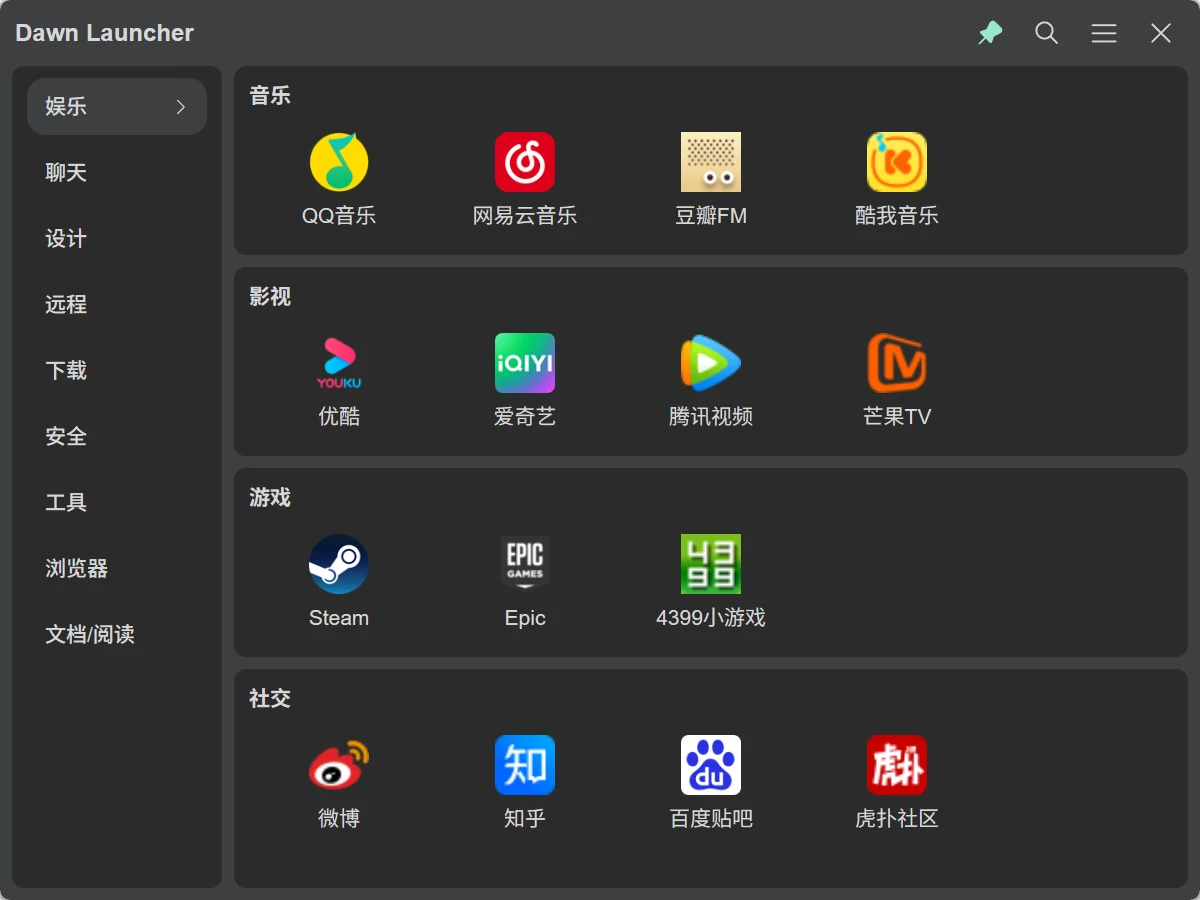Open the search magnifier icon
This screenshot has height=900, width=1200.
[1047, 33]
